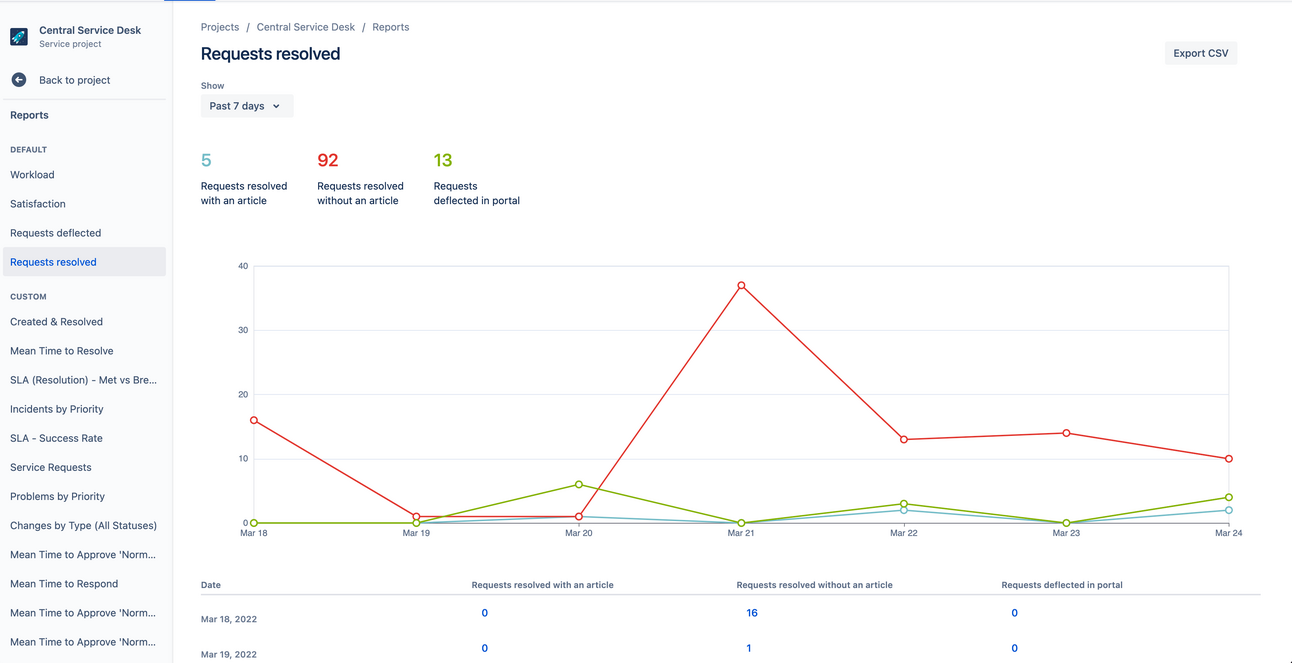The image size is (1292, 663).
Task: Click the red data point at Mar 21 peak
Action: 741,286
